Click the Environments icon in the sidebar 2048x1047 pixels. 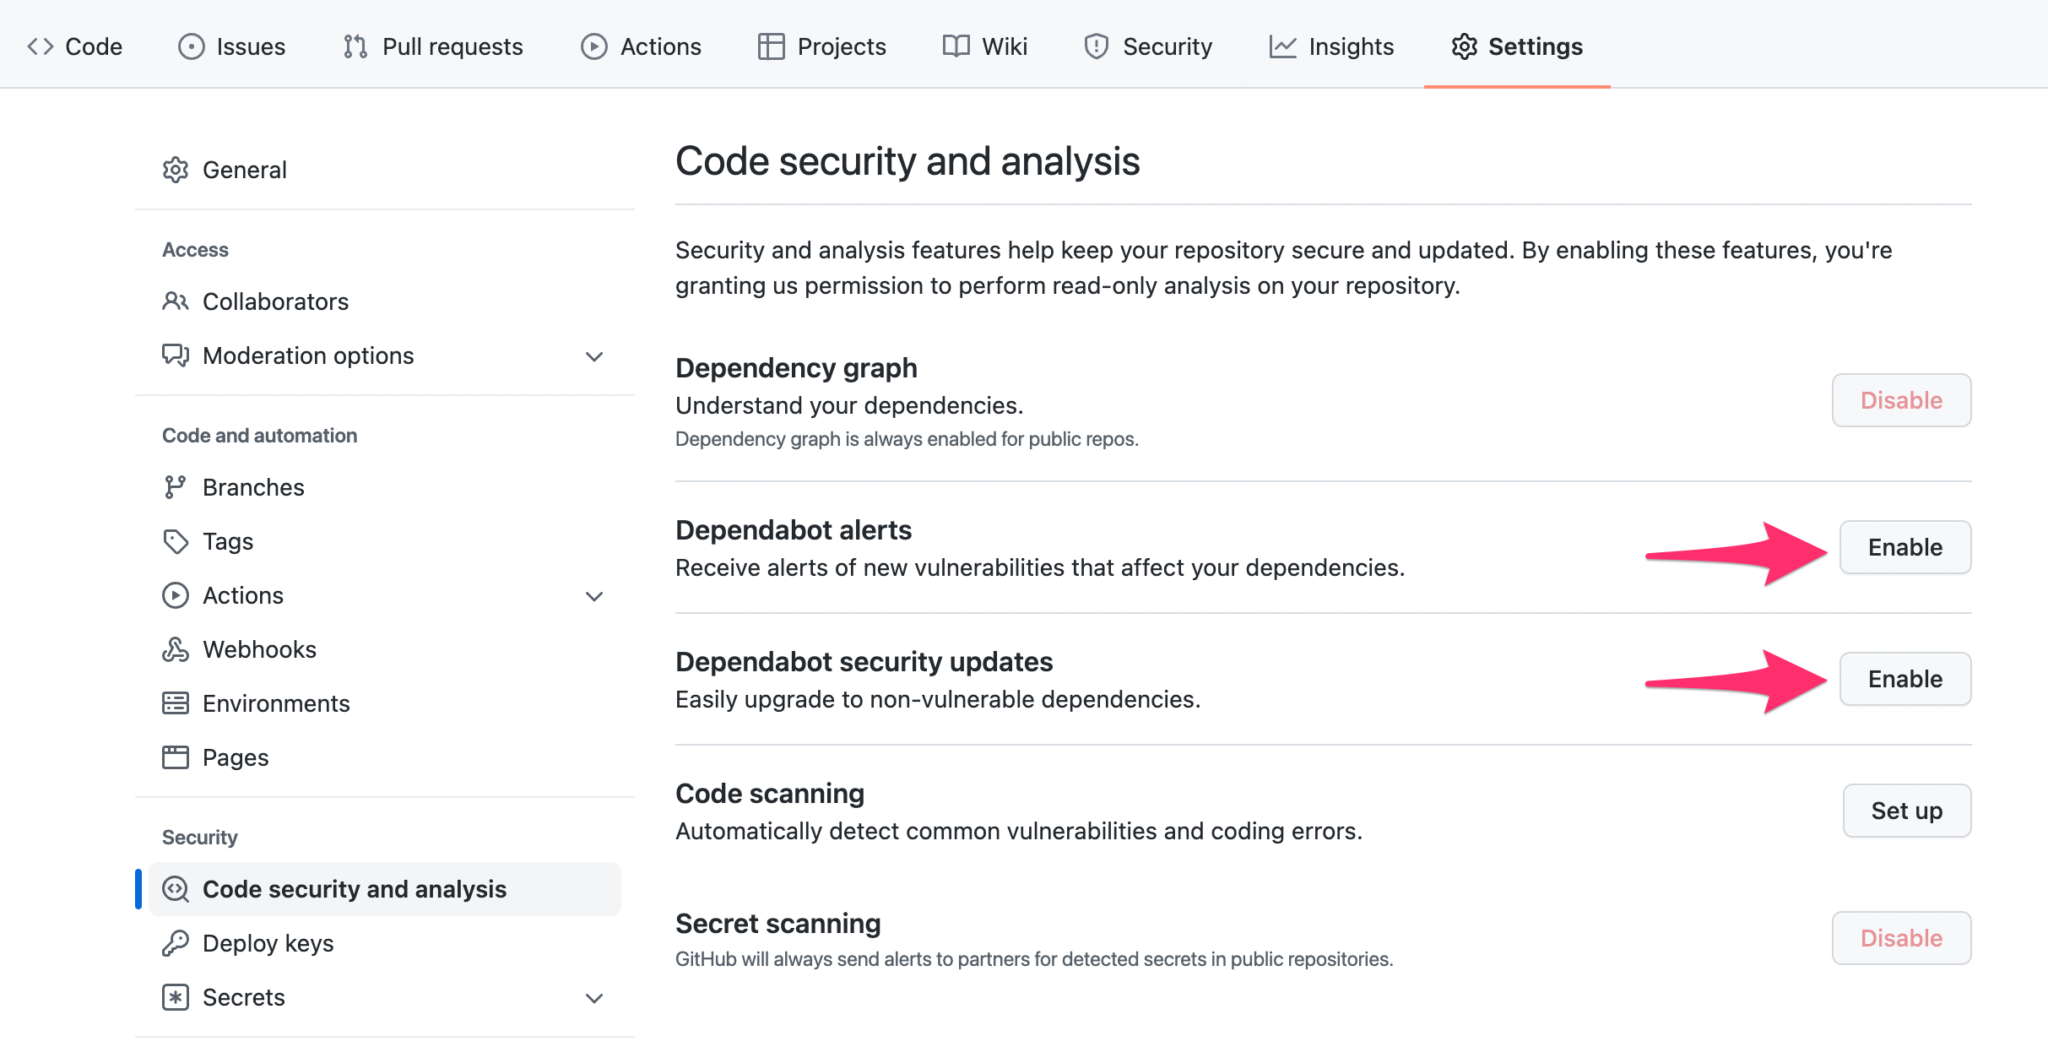pyautogui.click(x=175, y=703)
